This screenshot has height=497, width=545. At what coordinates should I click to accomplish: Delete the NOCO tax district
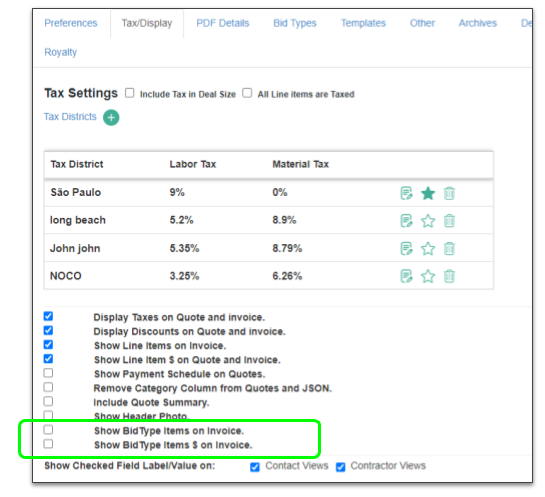(x=449, y=276)
